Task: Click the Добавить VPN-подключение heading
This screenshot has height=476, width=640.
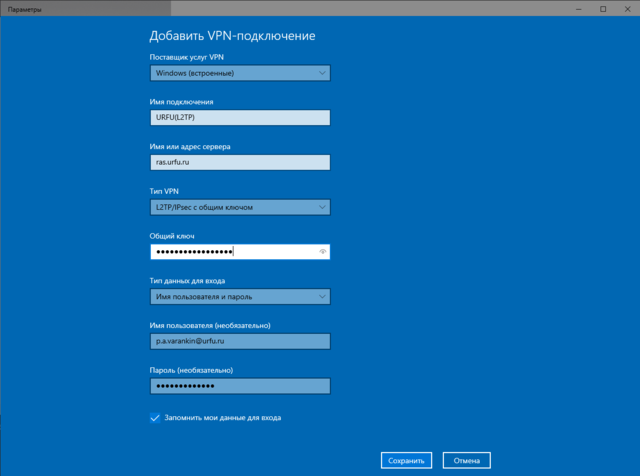Action: [232, 36]
